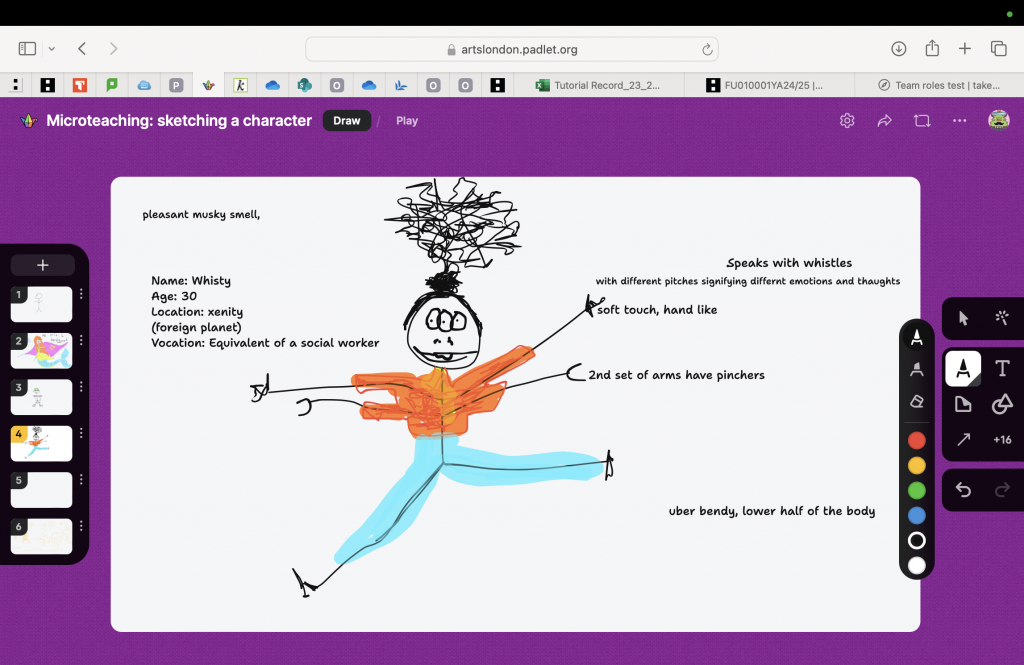Switch to Draw mode
Screen dimensions: 1024x665
point(347,121)
